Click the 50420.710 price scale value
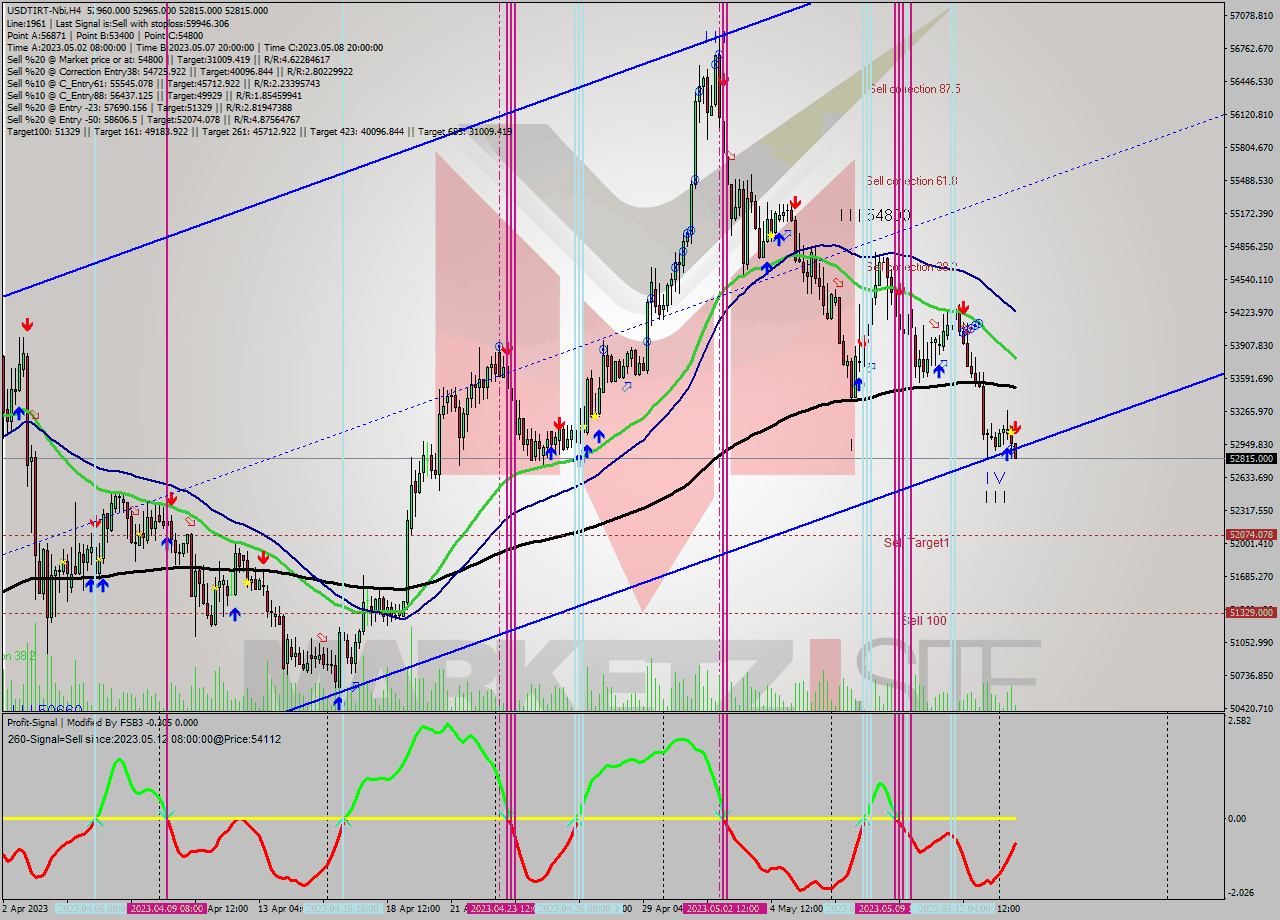The image size is (1280, 920). coord(1251,708)
